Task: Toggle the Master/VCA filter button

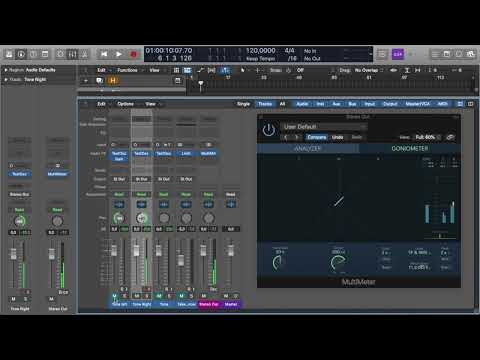Action: [x=417, y=104]
